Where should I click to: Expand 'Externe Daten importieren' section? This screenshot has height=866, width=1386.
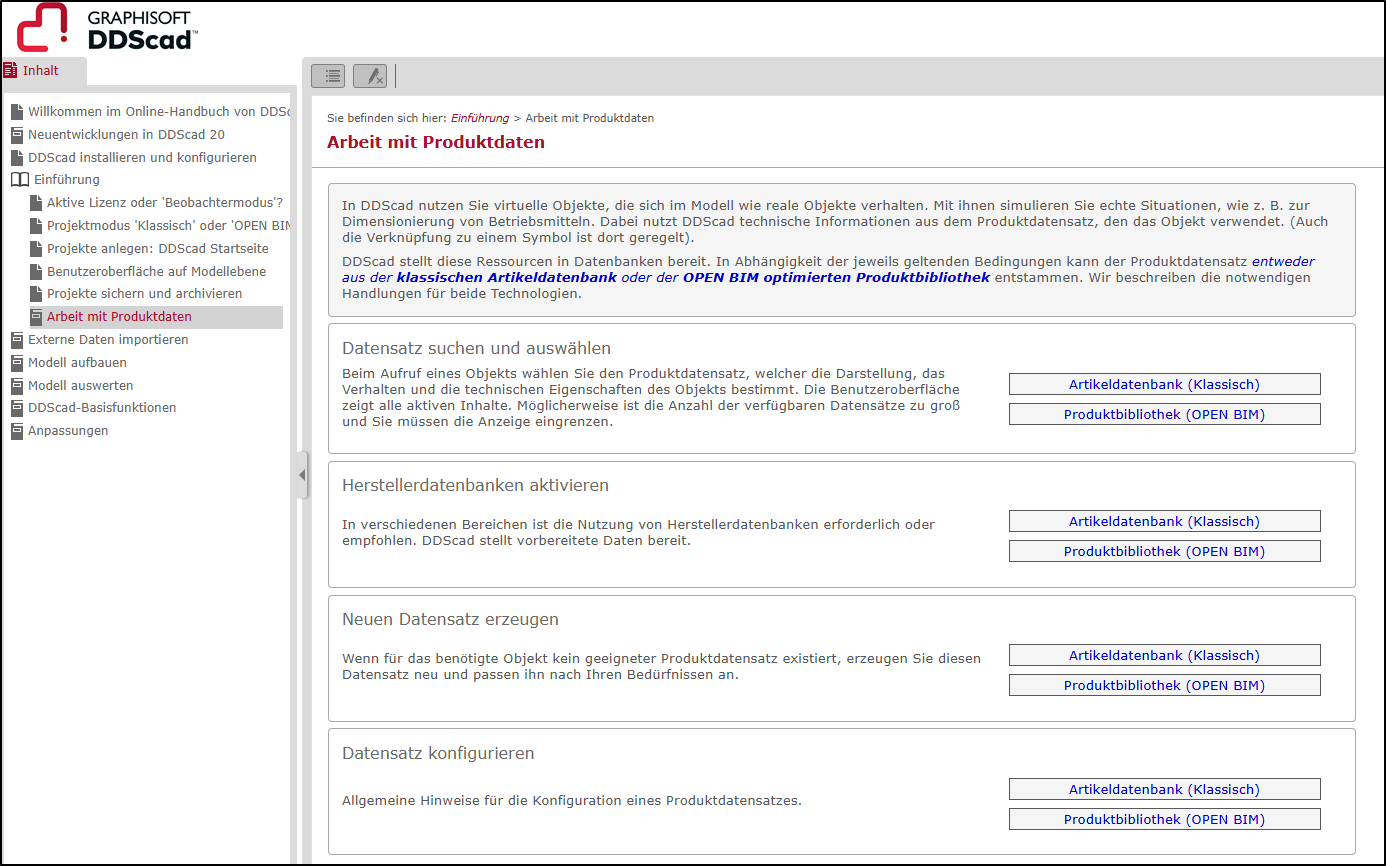(x=99, y=340)
